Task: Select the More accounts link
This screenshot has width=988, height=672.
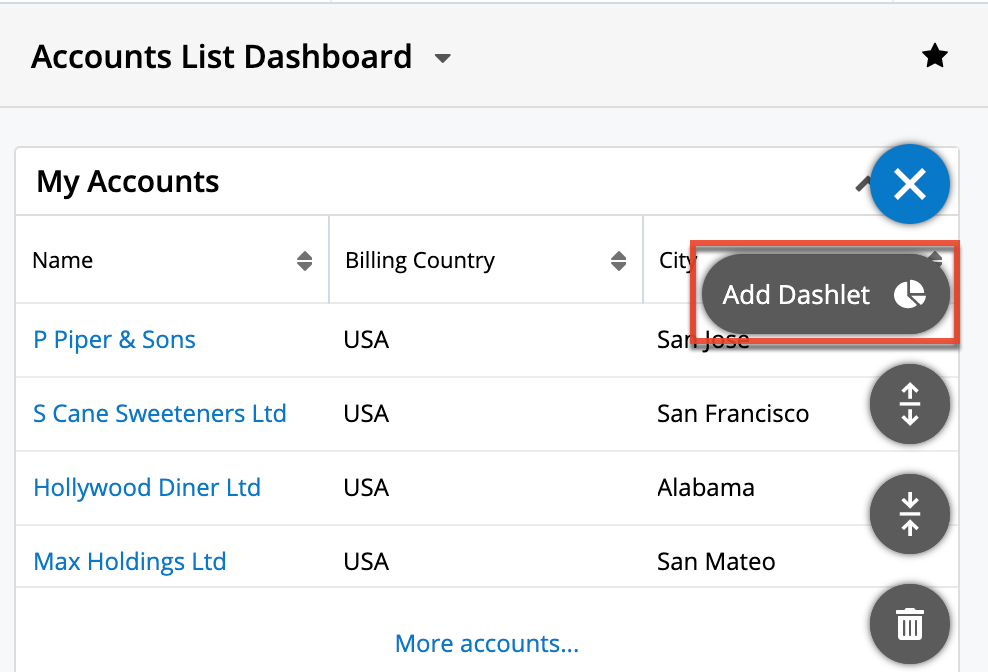Action: point(487,643)
